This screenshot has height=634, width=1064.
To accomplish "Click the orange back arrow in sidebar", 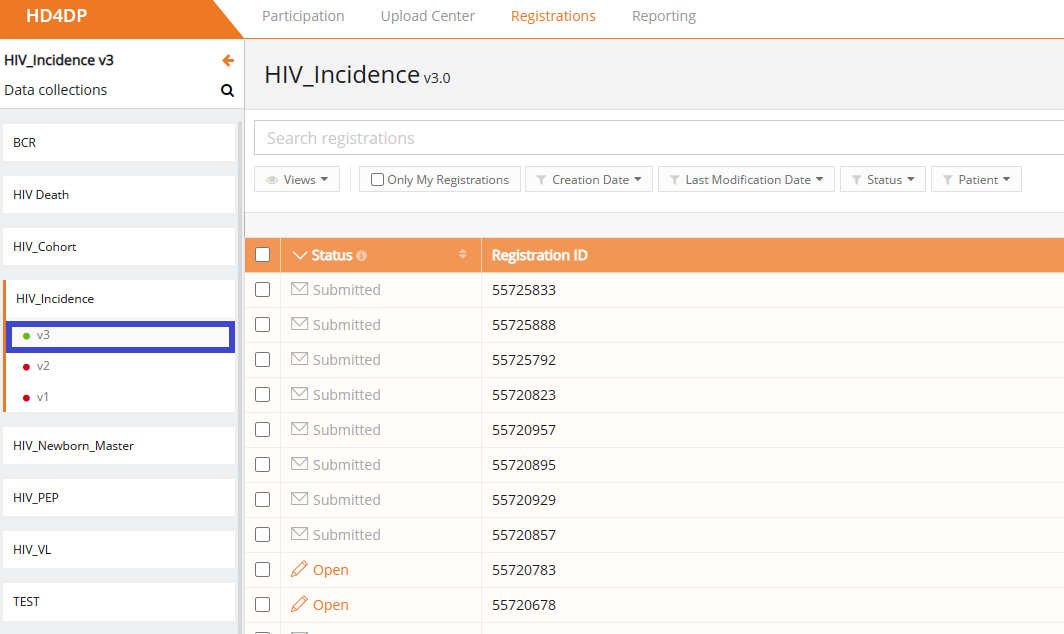I will pyautogui.click(x=228, y=60).
